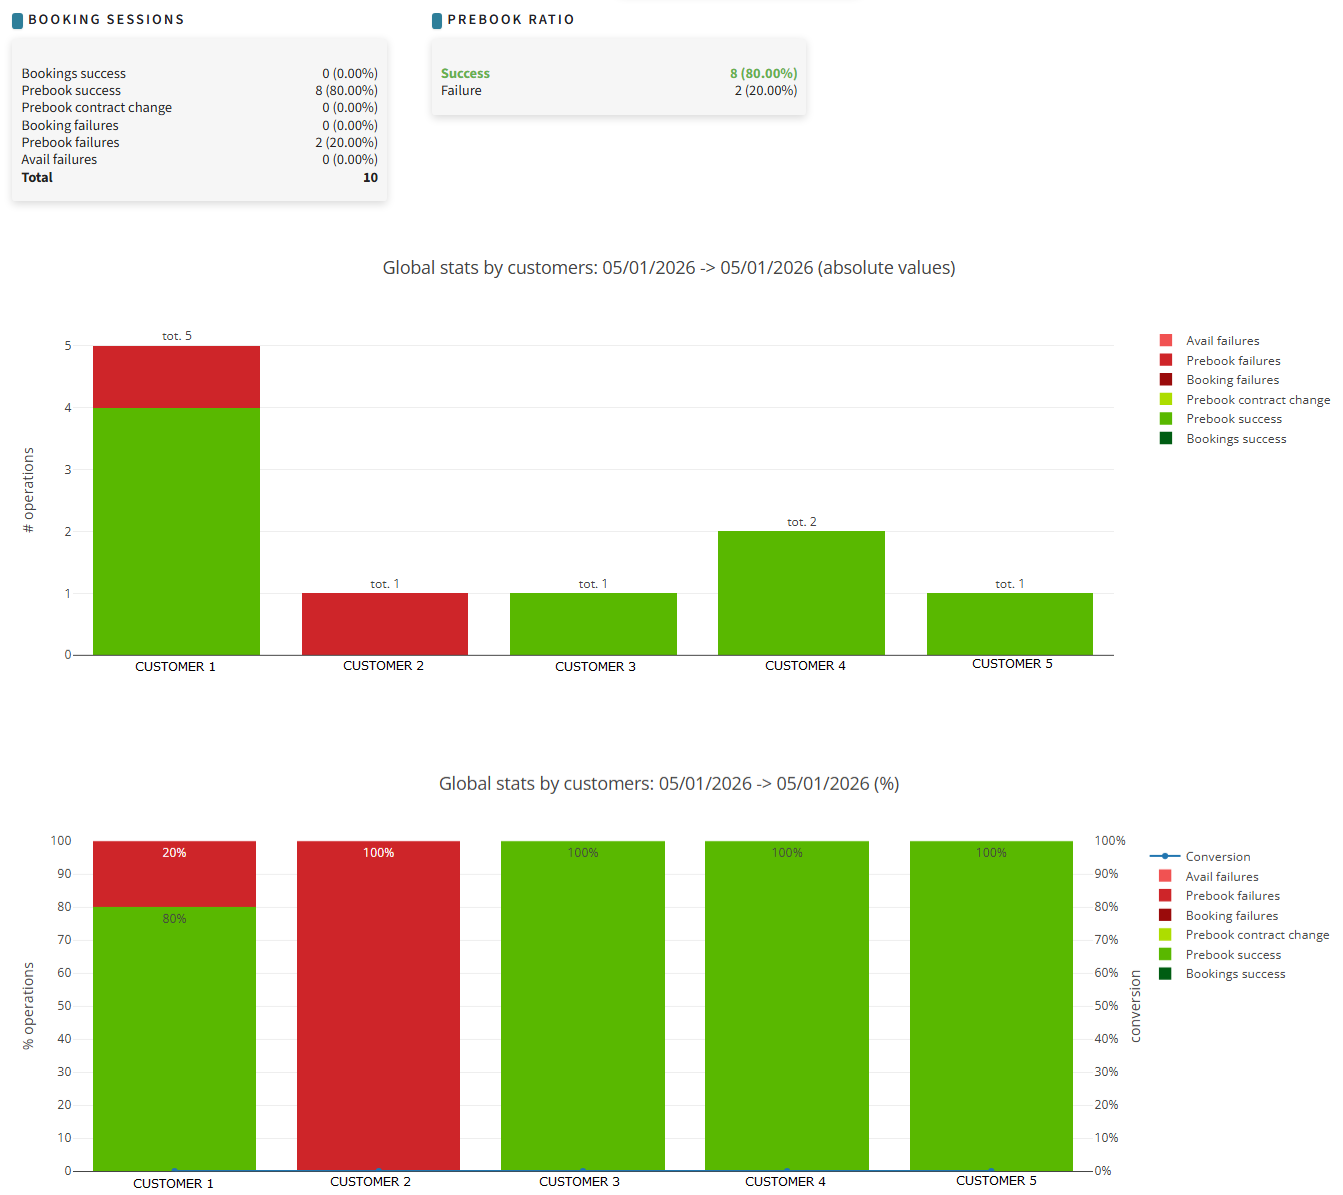1343x1195 pixels.
Task: Toggle Prebook contract change in percentage legend
Action: [1257, 935]
